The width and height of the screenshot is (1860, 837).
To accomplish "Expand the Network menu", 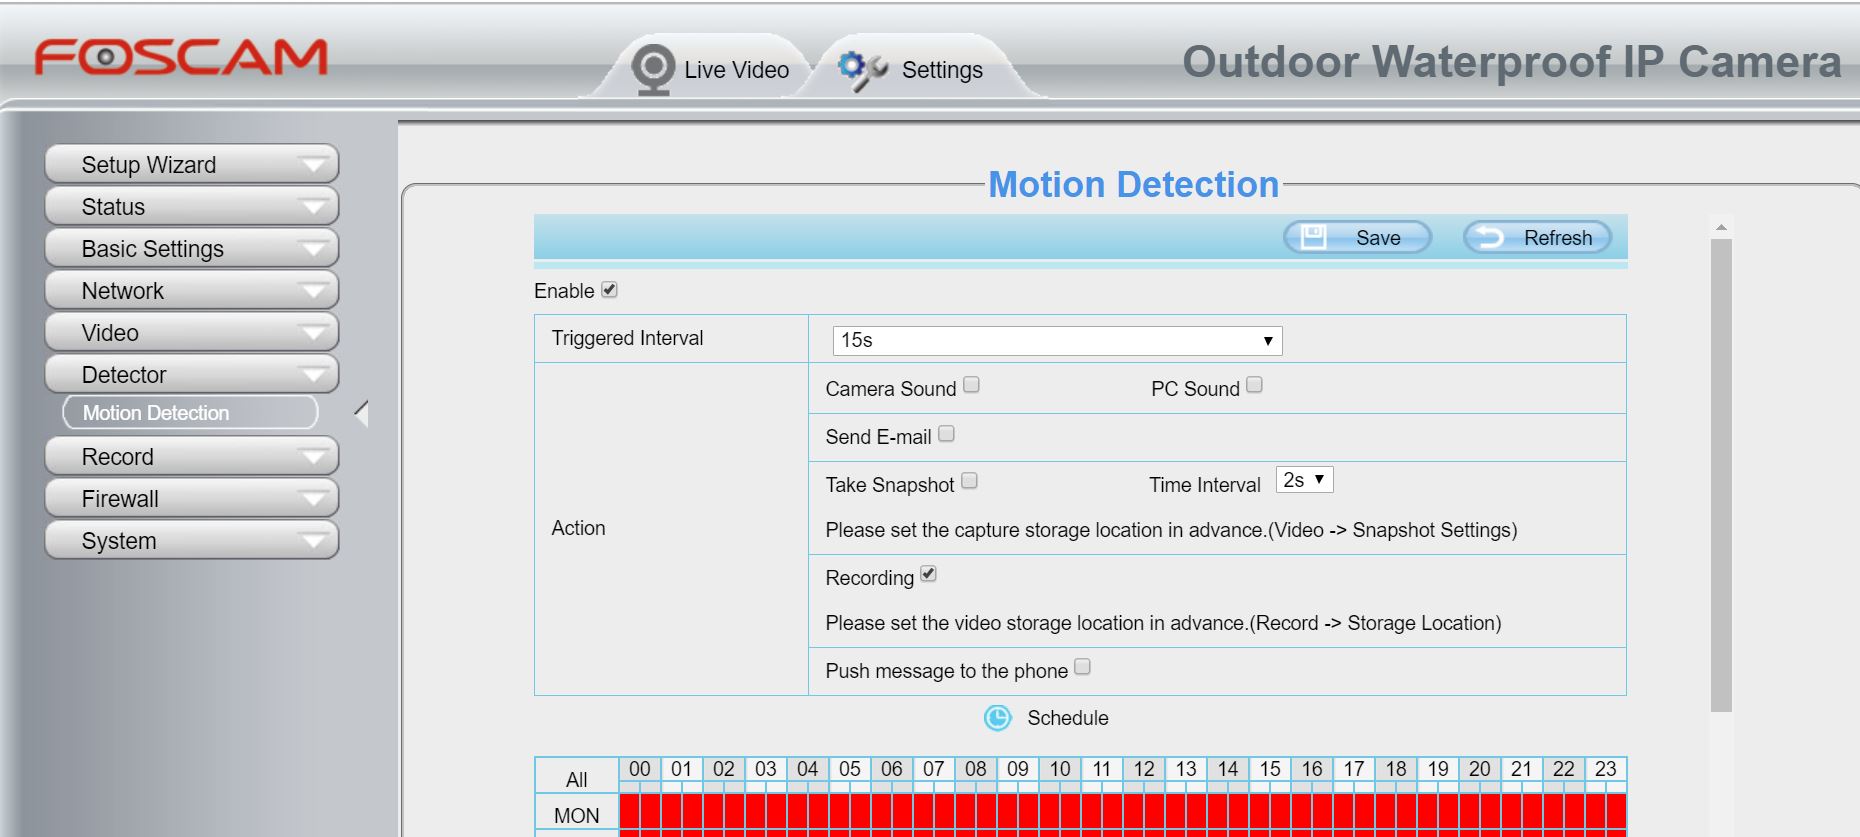I will (x=192, y=290).
